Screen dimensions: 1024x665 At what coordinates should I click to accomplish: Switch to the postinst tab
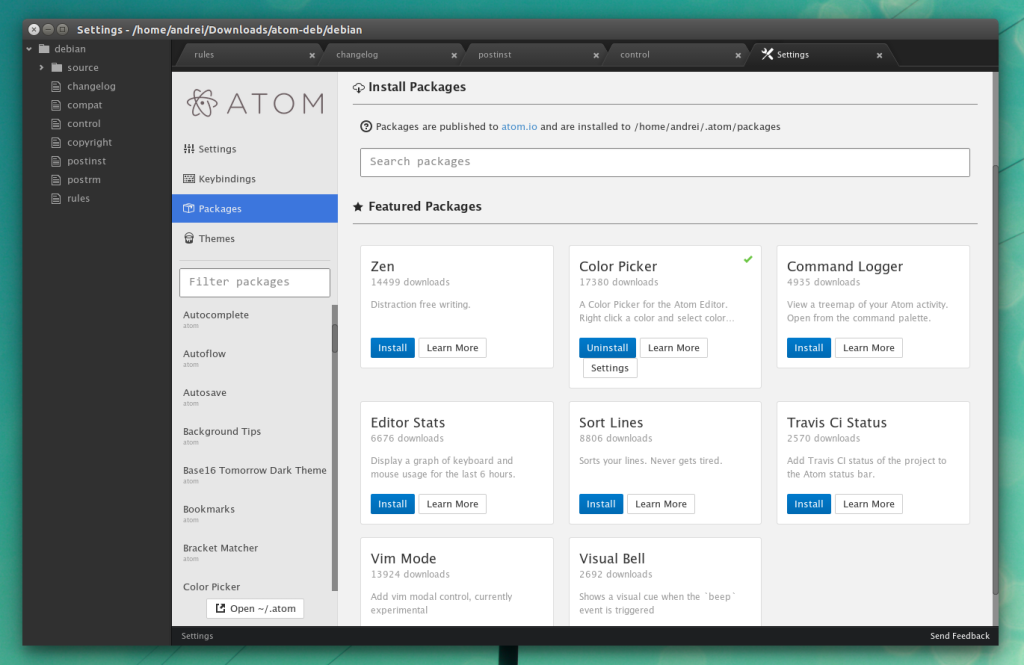[x=534, y=55]
